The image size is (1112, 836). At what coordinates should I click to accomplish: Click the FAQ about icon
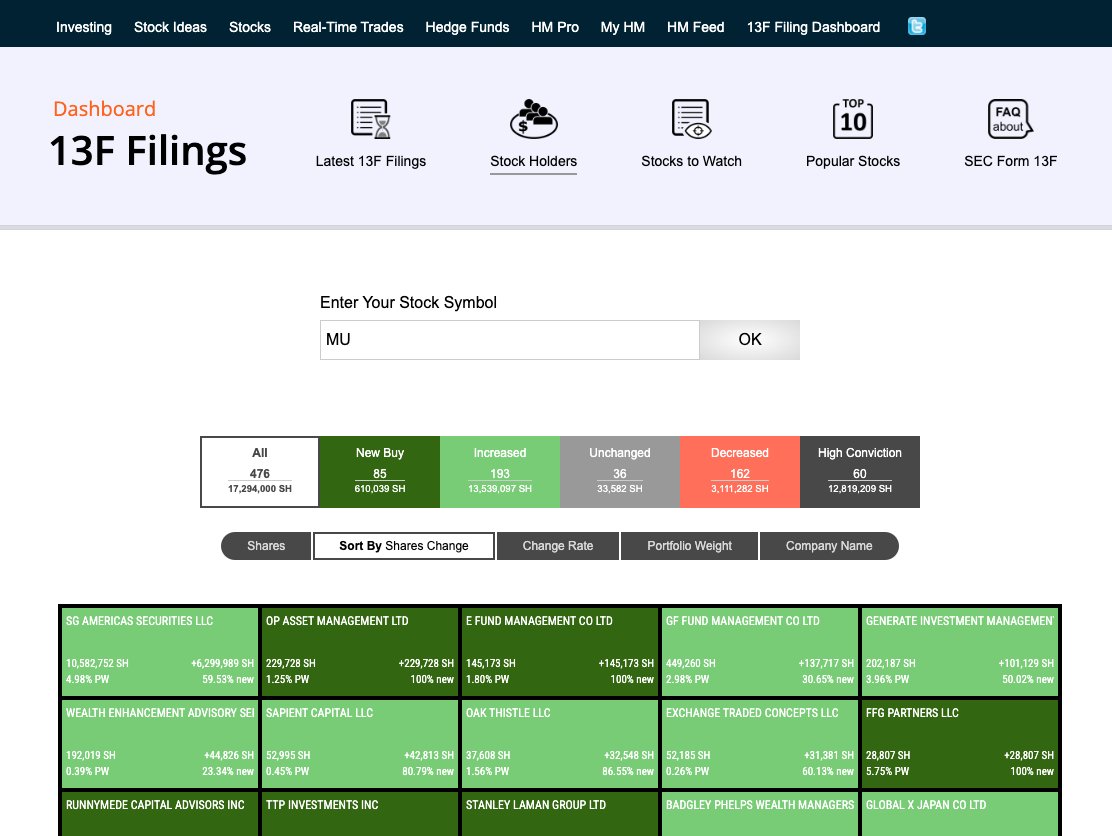pyautogui.click(x=1010, y=118)
